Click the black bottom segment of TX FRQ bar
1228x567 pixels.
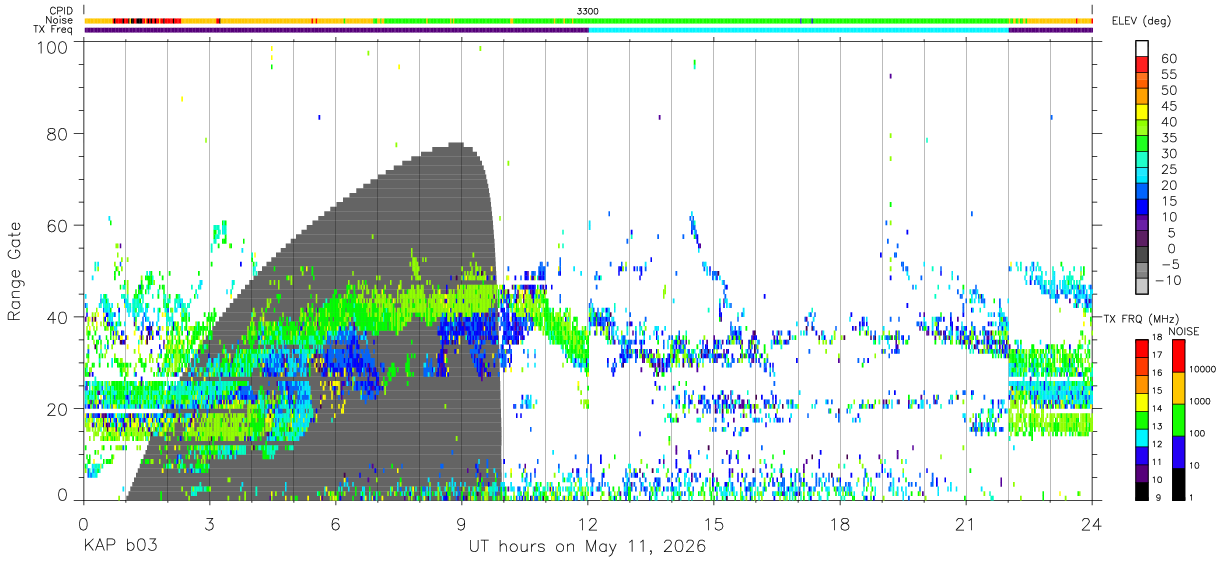tap(1142, 491)
